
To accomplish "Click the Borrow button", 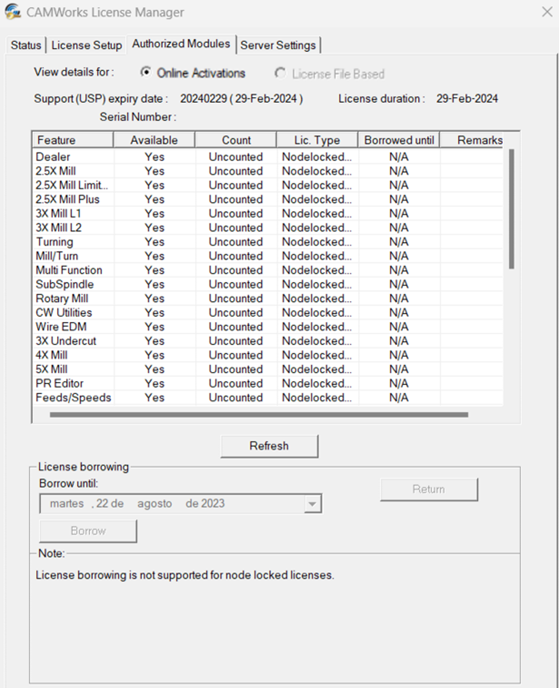I will click(88, 531).
